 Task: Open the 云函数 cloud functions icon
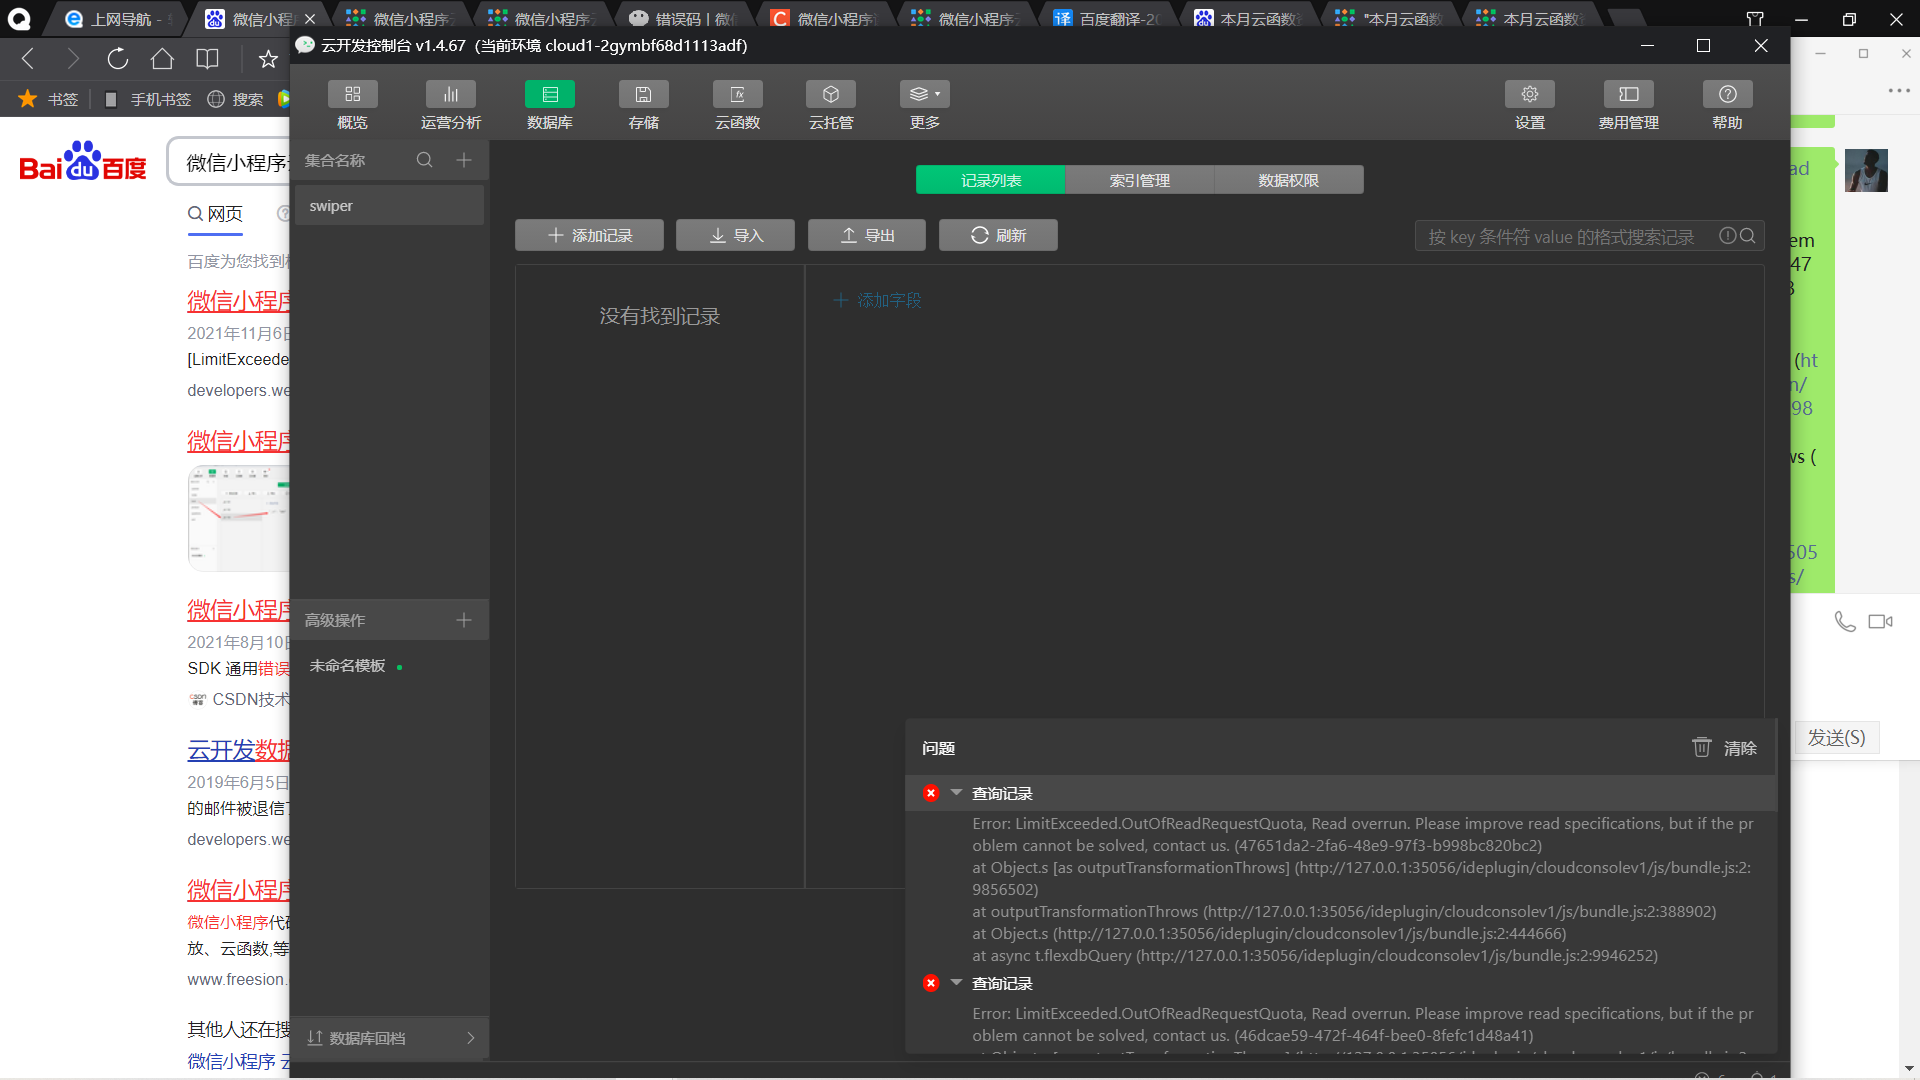737,95
